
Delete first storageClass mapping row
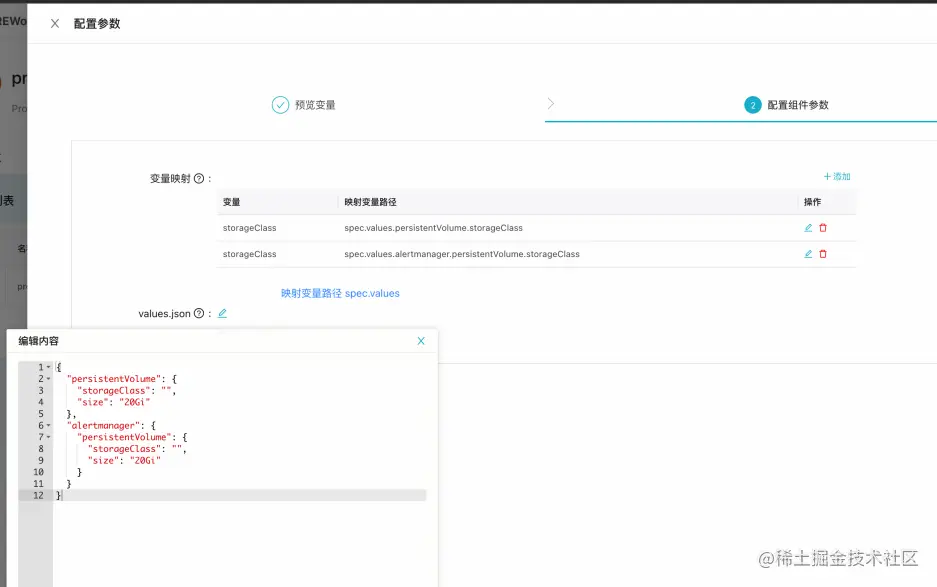point(823,228)
